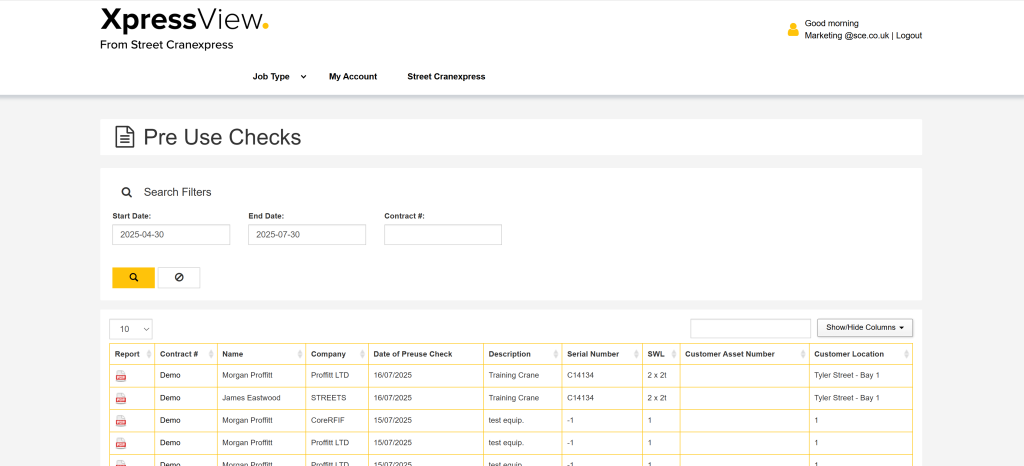Click the user profile avatar icon
The height and width of the screenshot is (466, 1024).
[x=793, y=30]
